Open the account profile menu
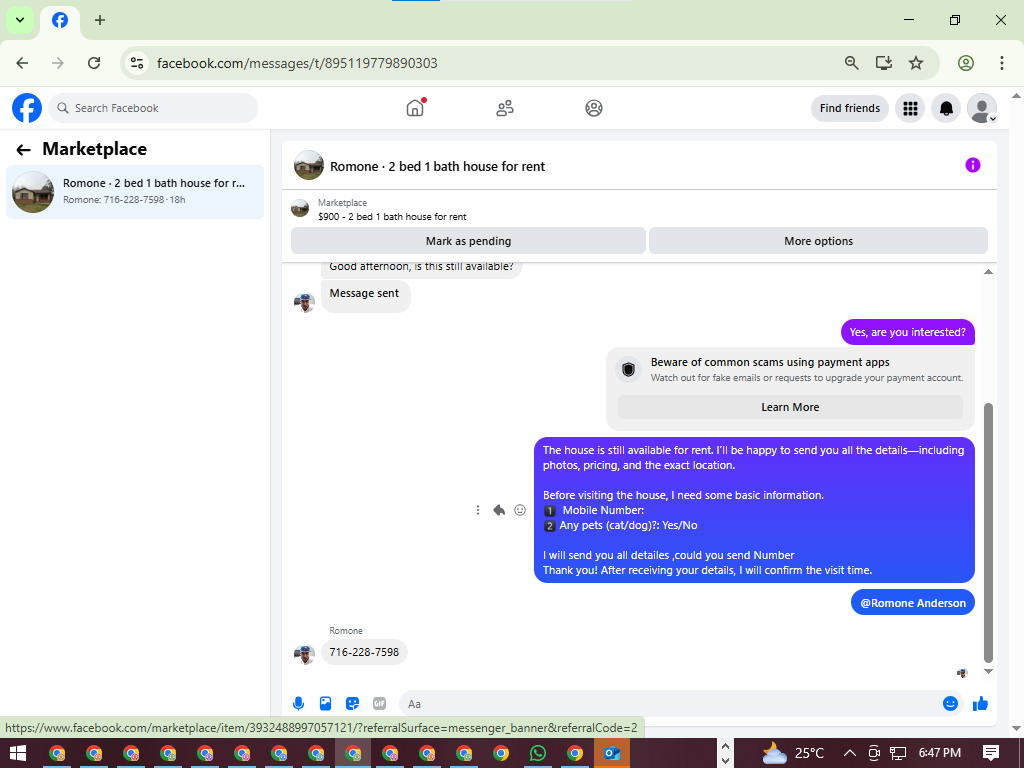Viewport: 1024px width, 768px height. [982, 108]
